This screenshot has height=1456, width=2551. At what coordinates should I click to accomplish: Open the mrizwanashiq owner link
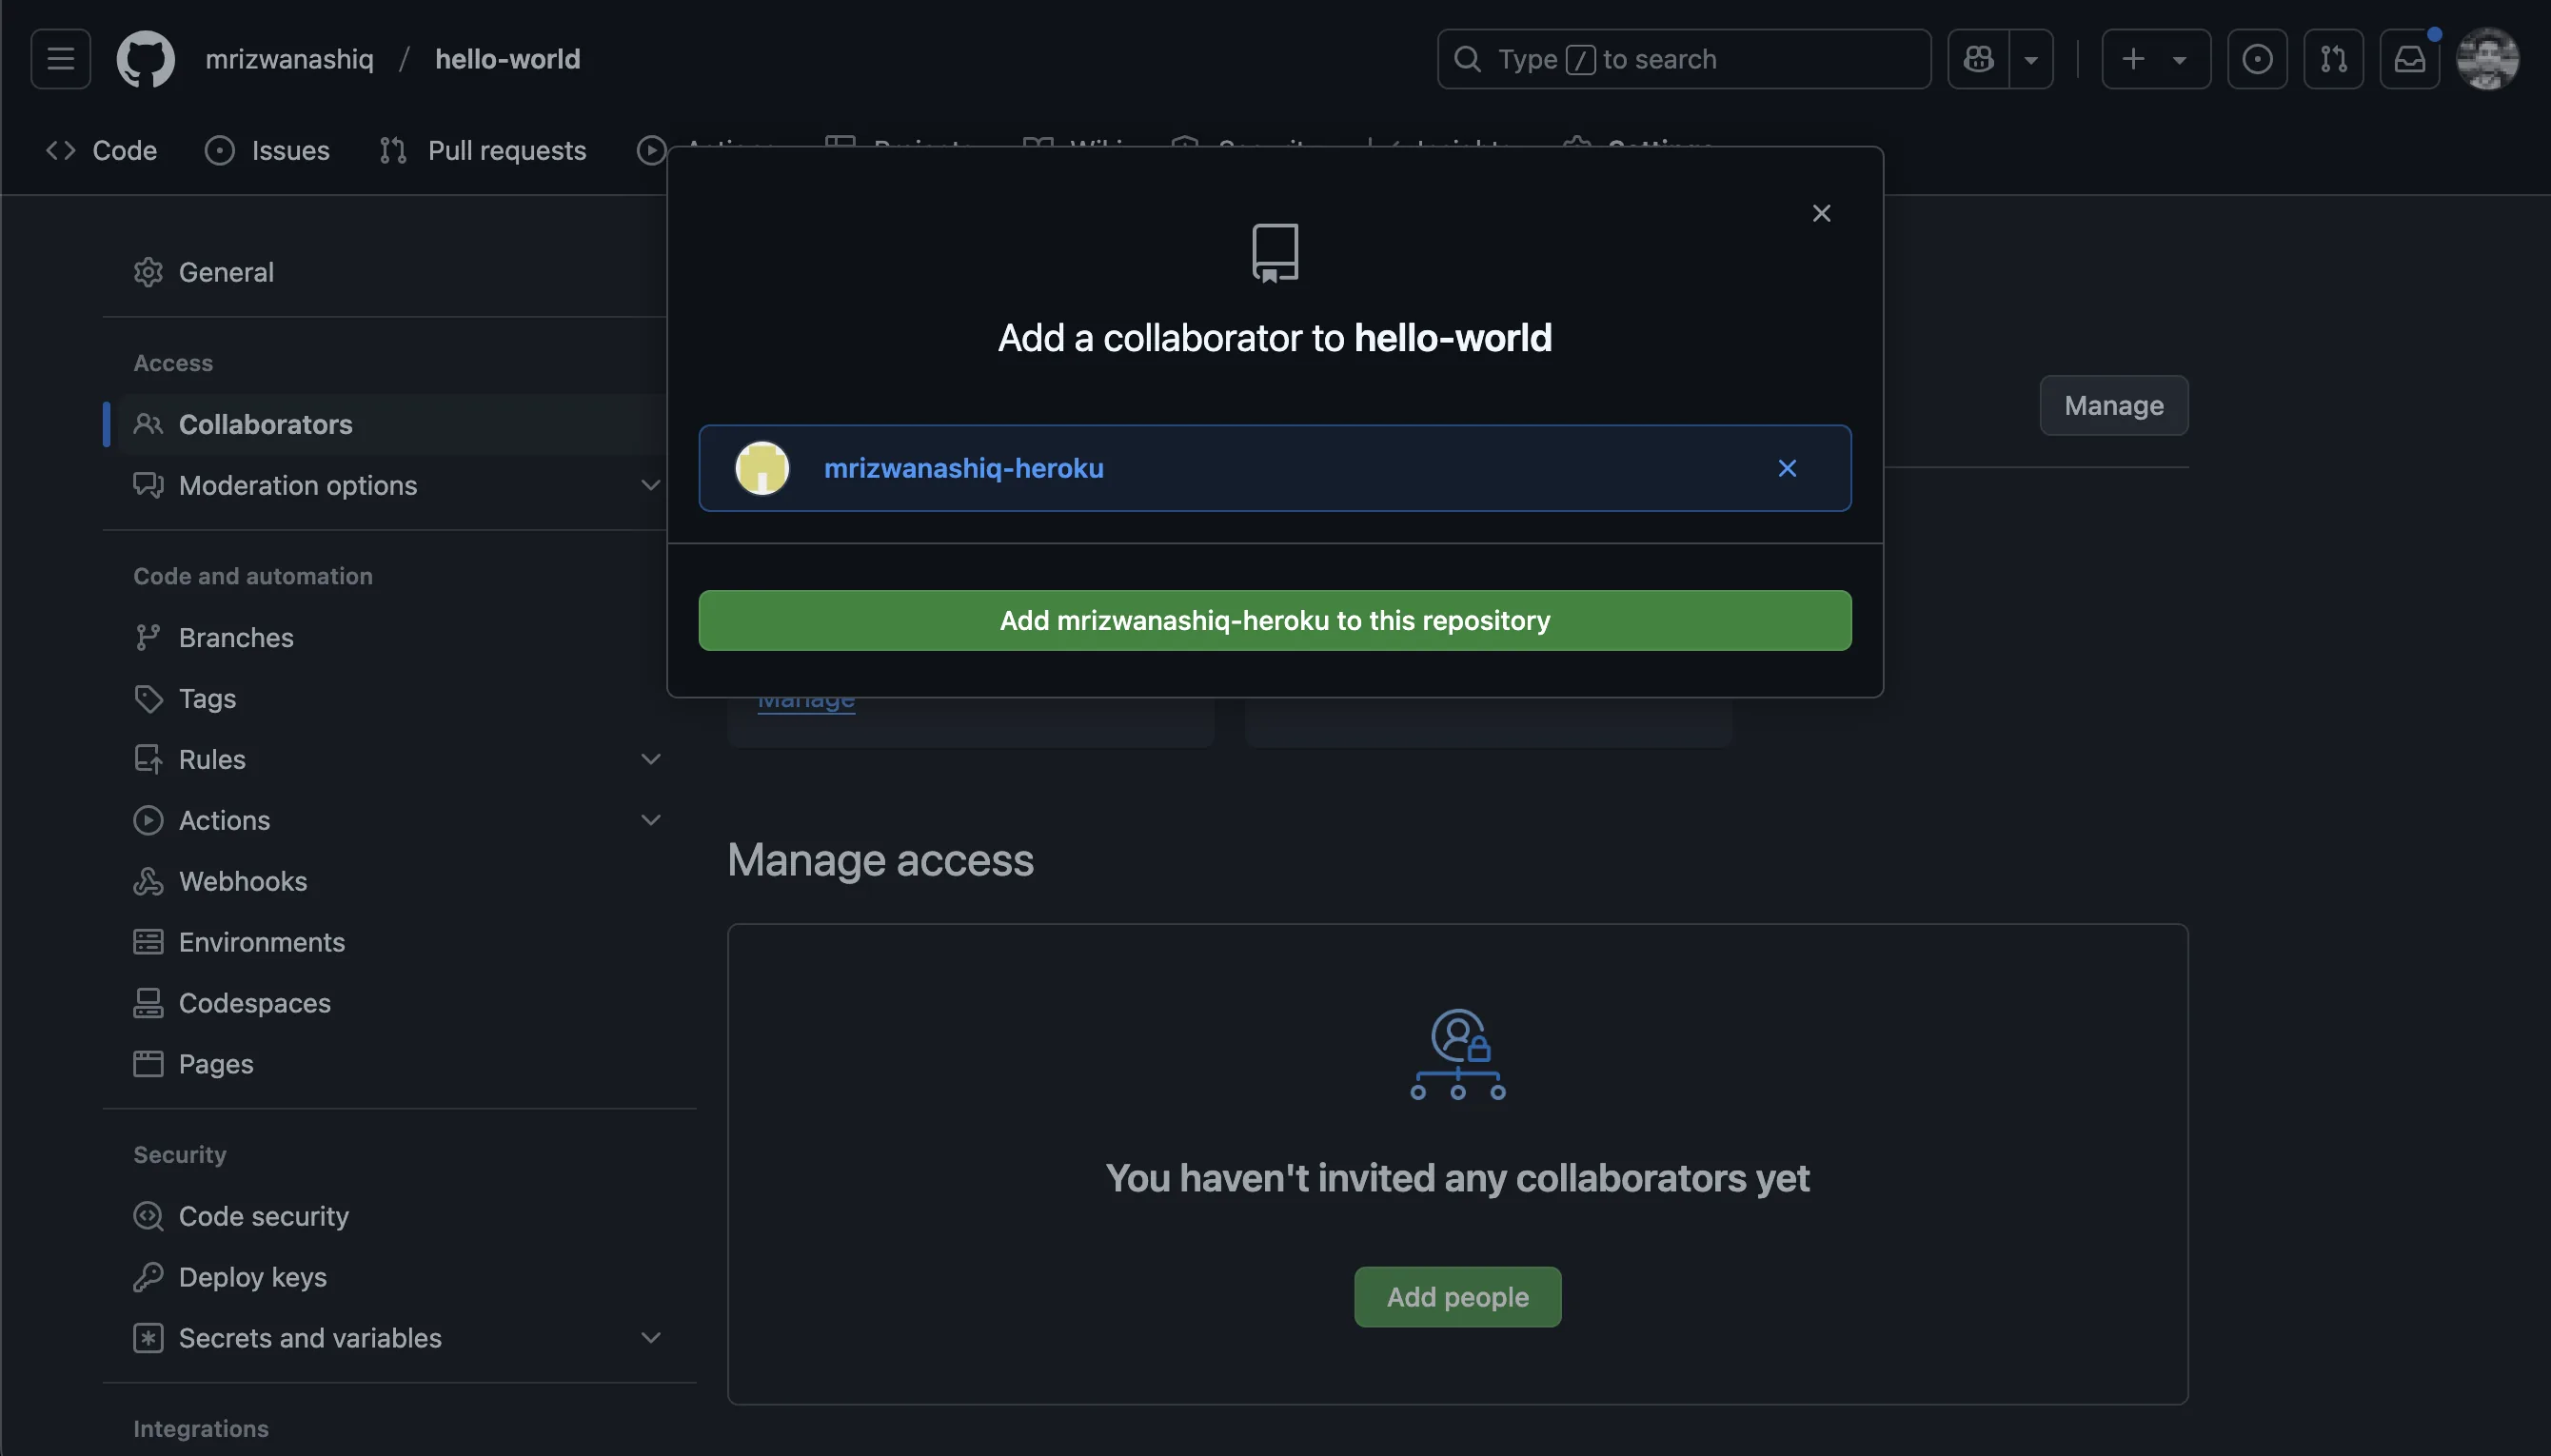pyautogui.click(x=289, y=59)
